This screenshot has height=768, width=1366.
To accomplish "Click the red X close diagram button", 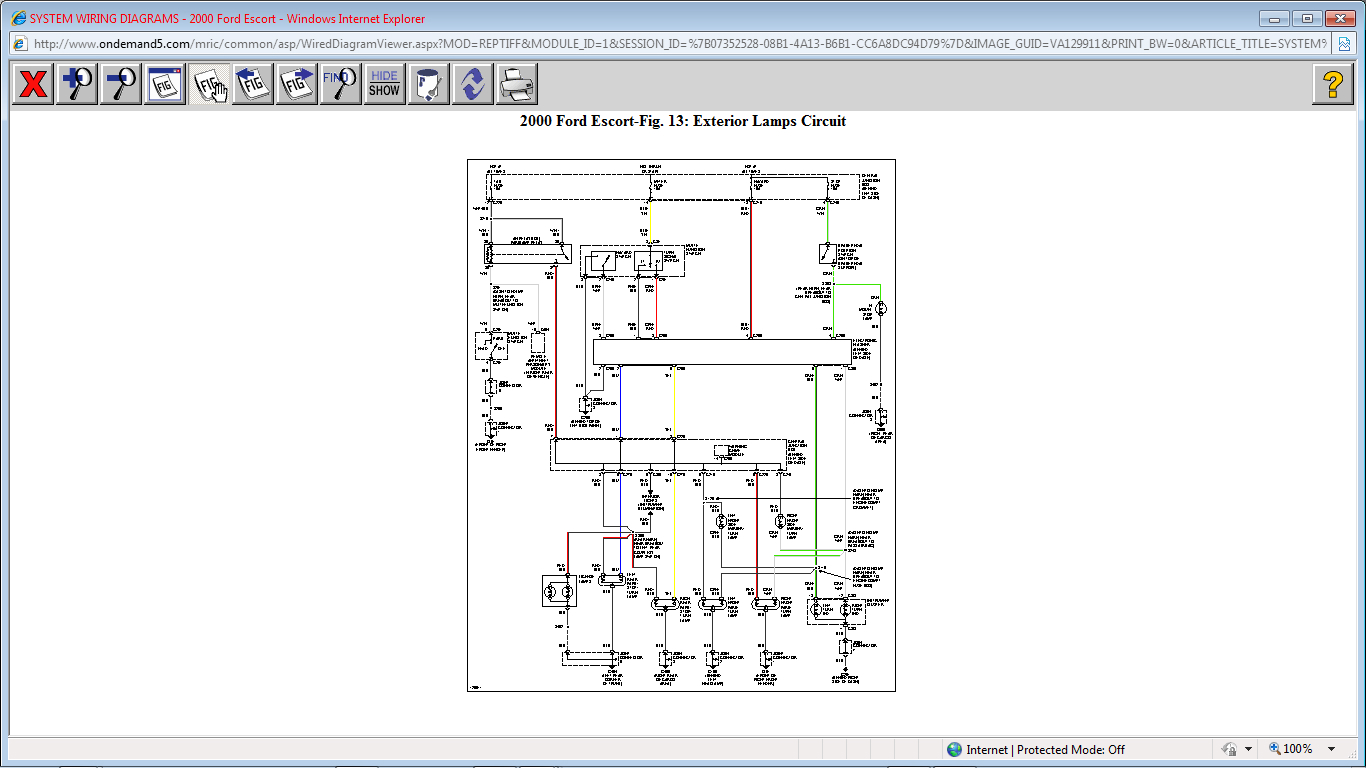I will (x=33, y=84).
